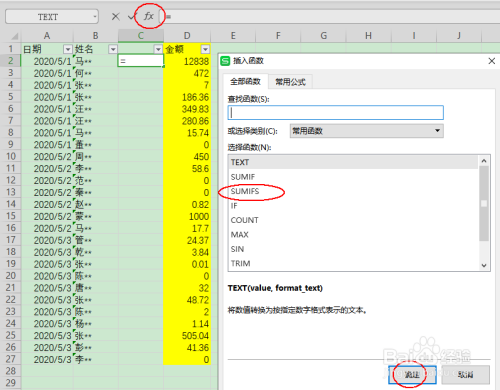500x390 pixels.
Task: Select SUMIF in the function list
Action: point(353,177)
